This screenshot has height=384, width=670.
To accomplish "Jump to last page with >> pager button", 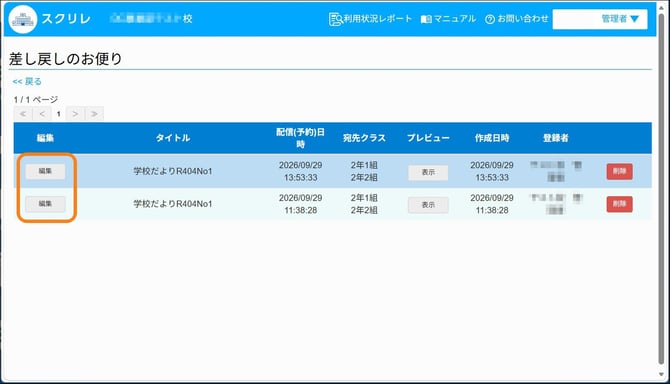I will pos(94,114).
